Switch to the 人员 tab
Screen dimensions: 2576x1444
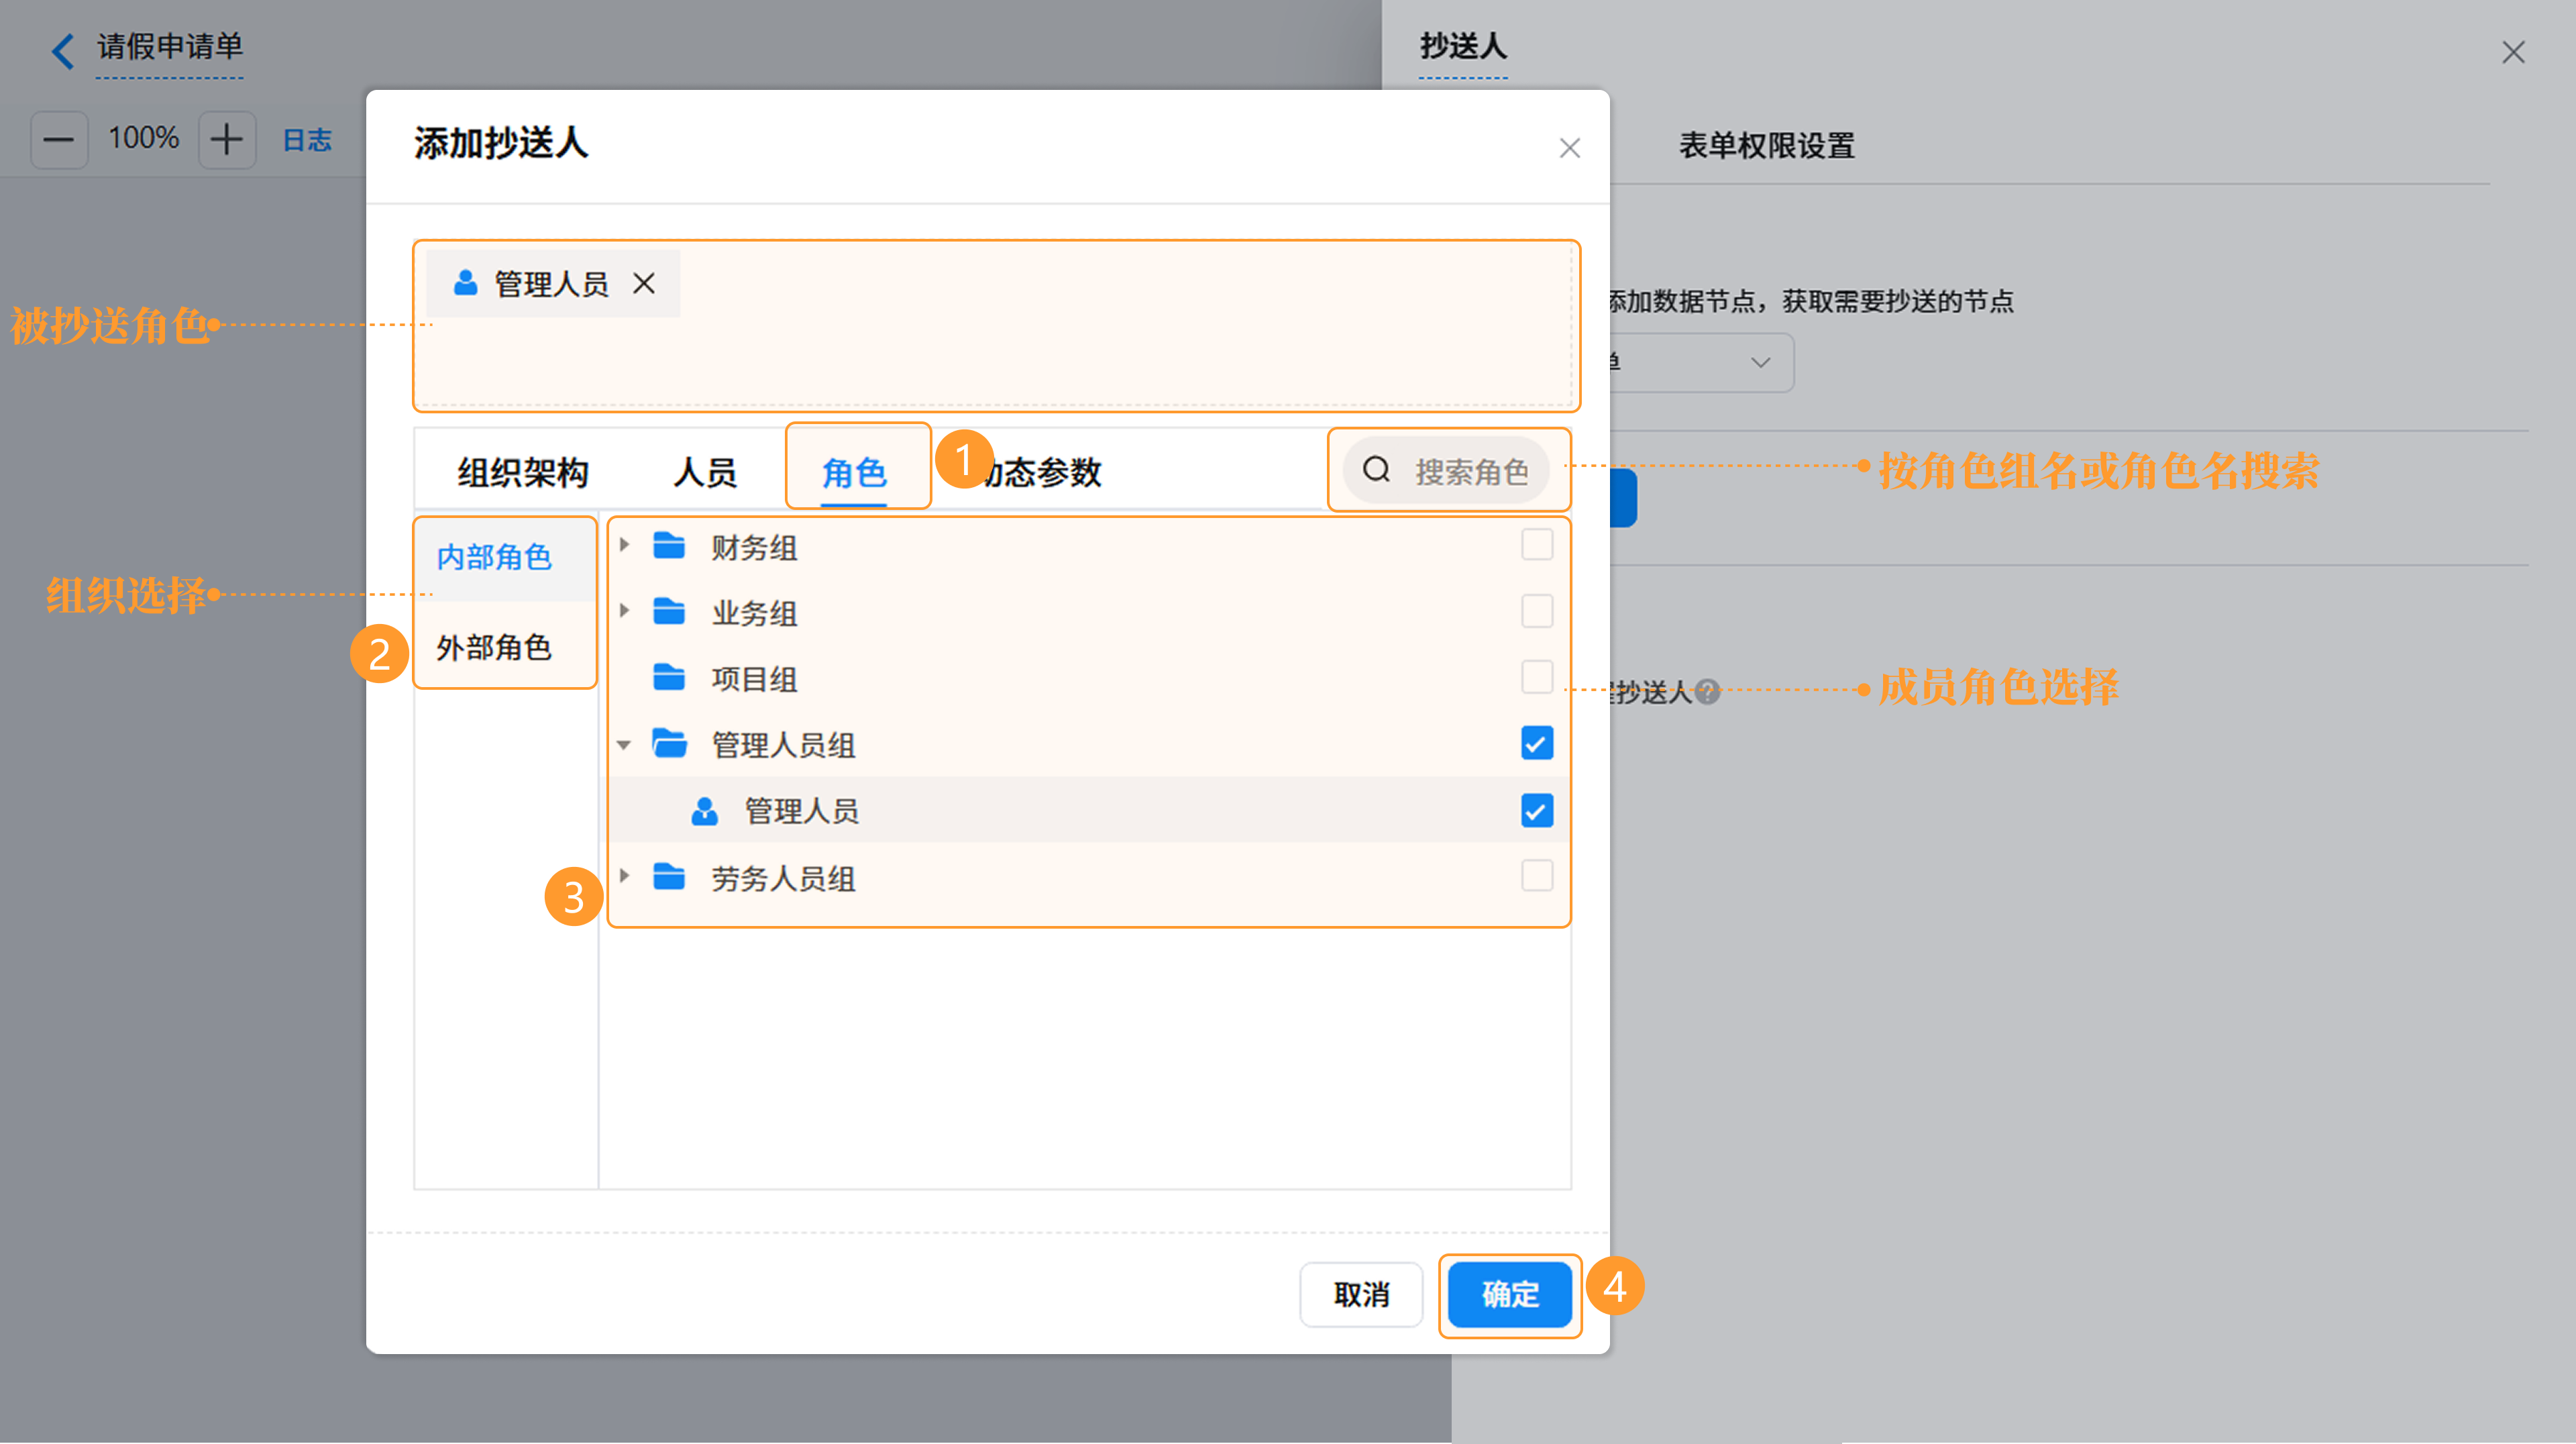pos(705,472)
